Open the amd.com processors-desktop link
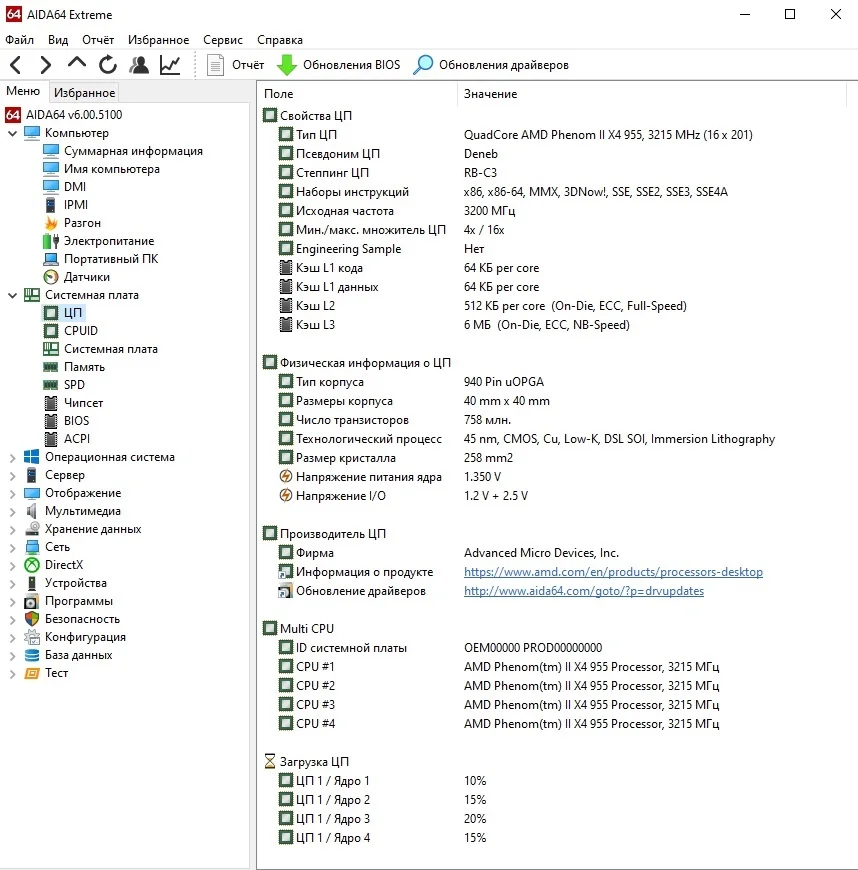The image size is (858, 870). click(613, 572)
